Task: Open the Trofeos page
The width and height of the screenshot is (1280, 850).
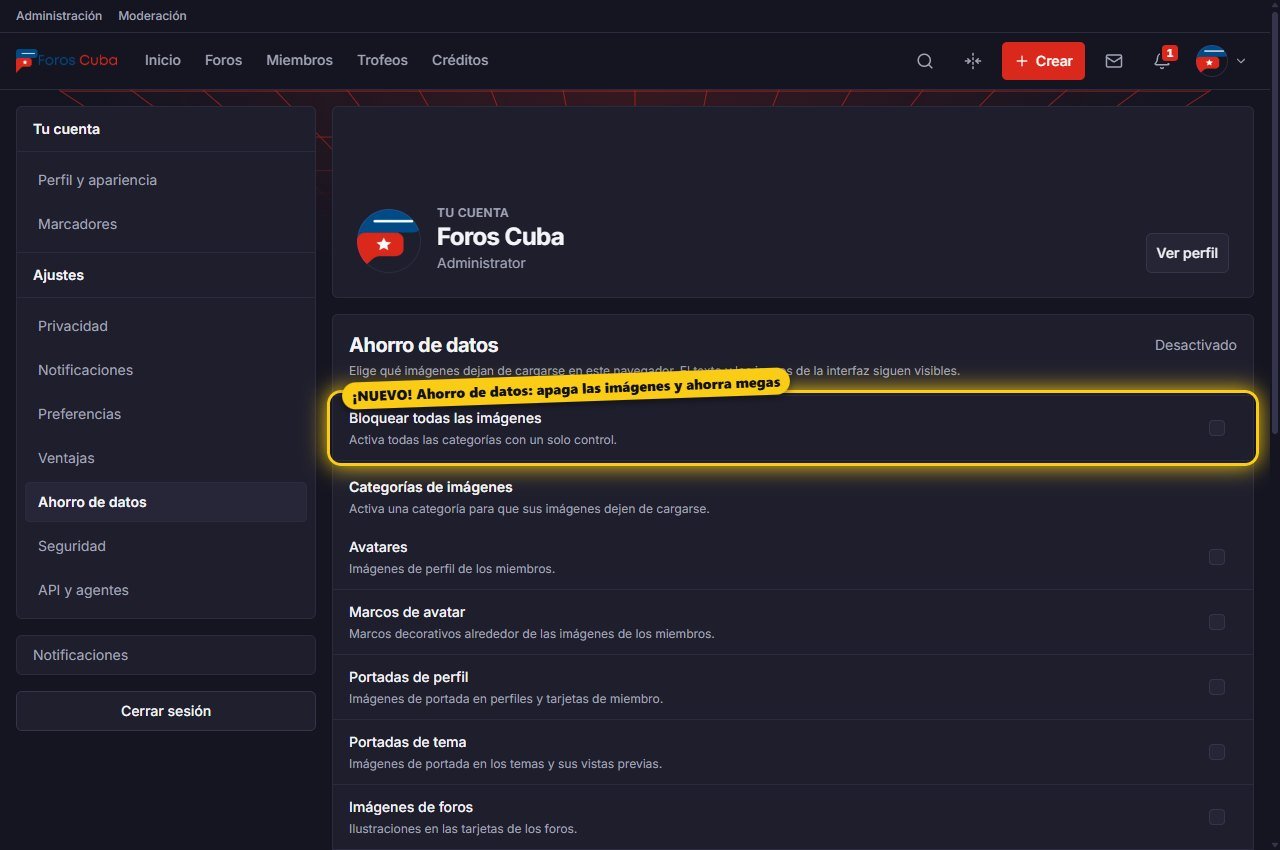Action: [382, 60]
